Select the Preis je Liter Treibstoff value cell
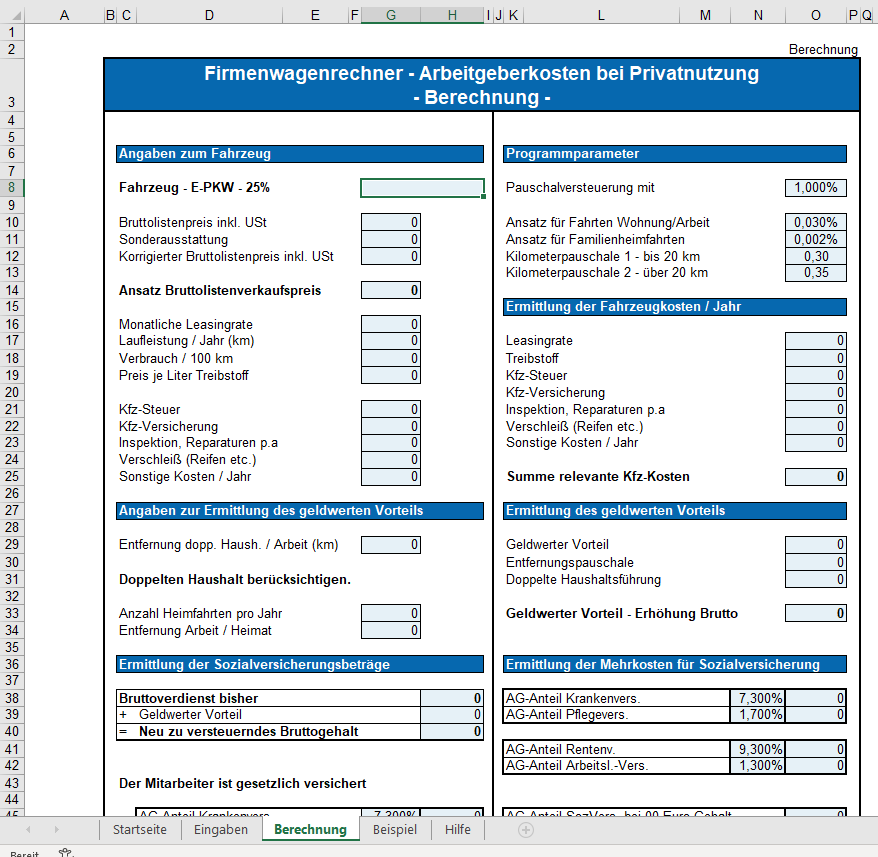 [x=391, y=375]
